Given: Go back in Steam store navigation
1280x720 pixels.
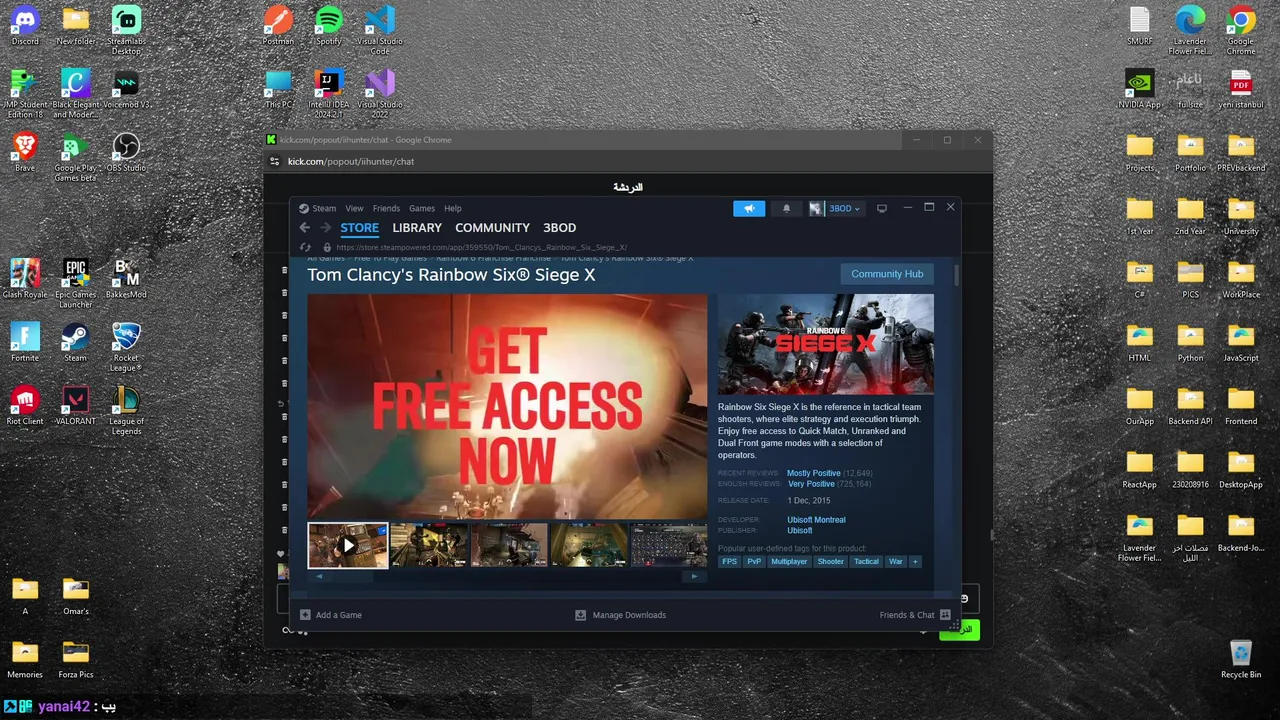Looking at the screenshot, I should [x=305, y=228].
